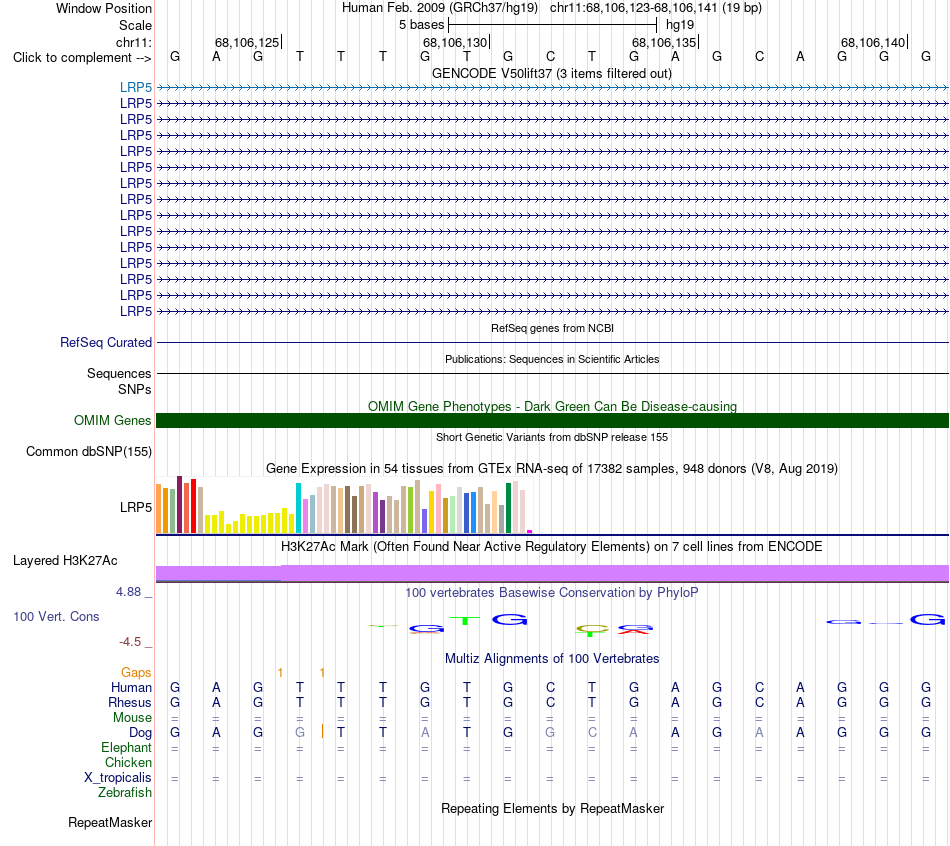Screen dimensions: 950x846
Task: Open '100 vertebrates Basewise Conservation by PhyloP' title
Action: 552,593
